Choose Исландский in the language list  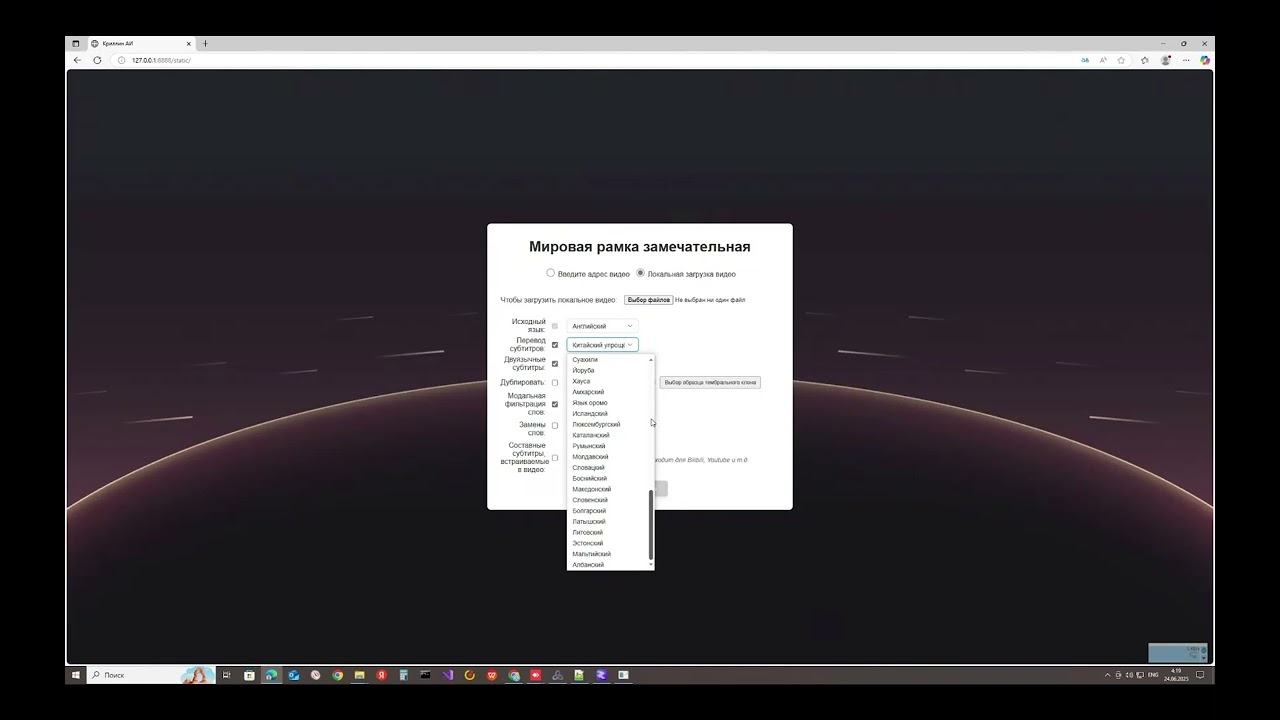(x=608, y=413)
